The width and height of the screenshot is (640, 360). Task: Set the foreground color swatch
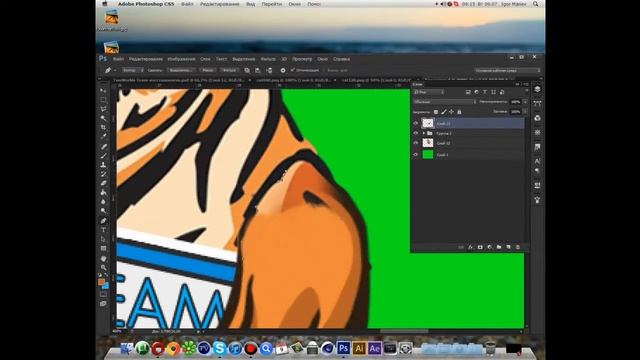click(101, 281)
